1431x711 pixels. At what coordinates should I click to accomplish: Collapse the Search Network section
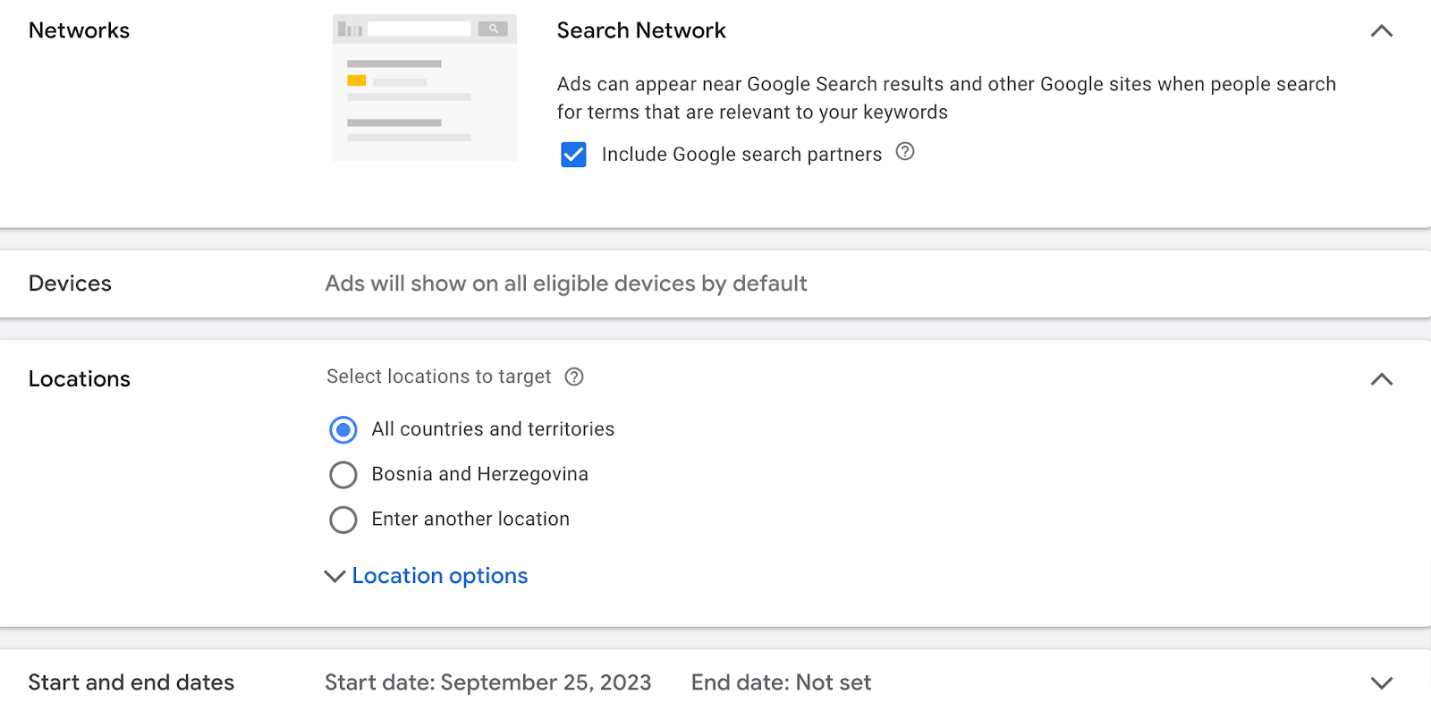pos(1381,30)
